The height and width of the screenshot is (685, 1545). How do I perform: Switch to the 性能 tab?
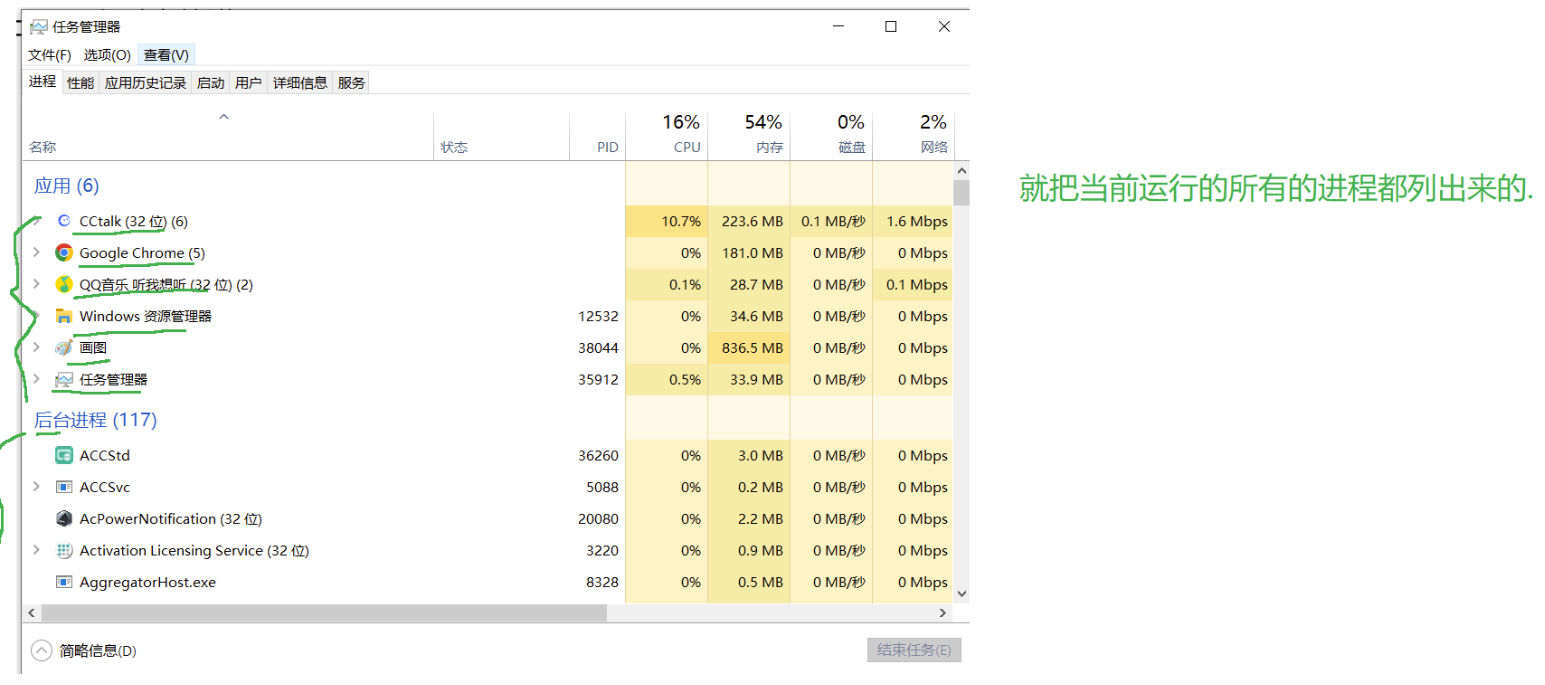tap(81, 83)
